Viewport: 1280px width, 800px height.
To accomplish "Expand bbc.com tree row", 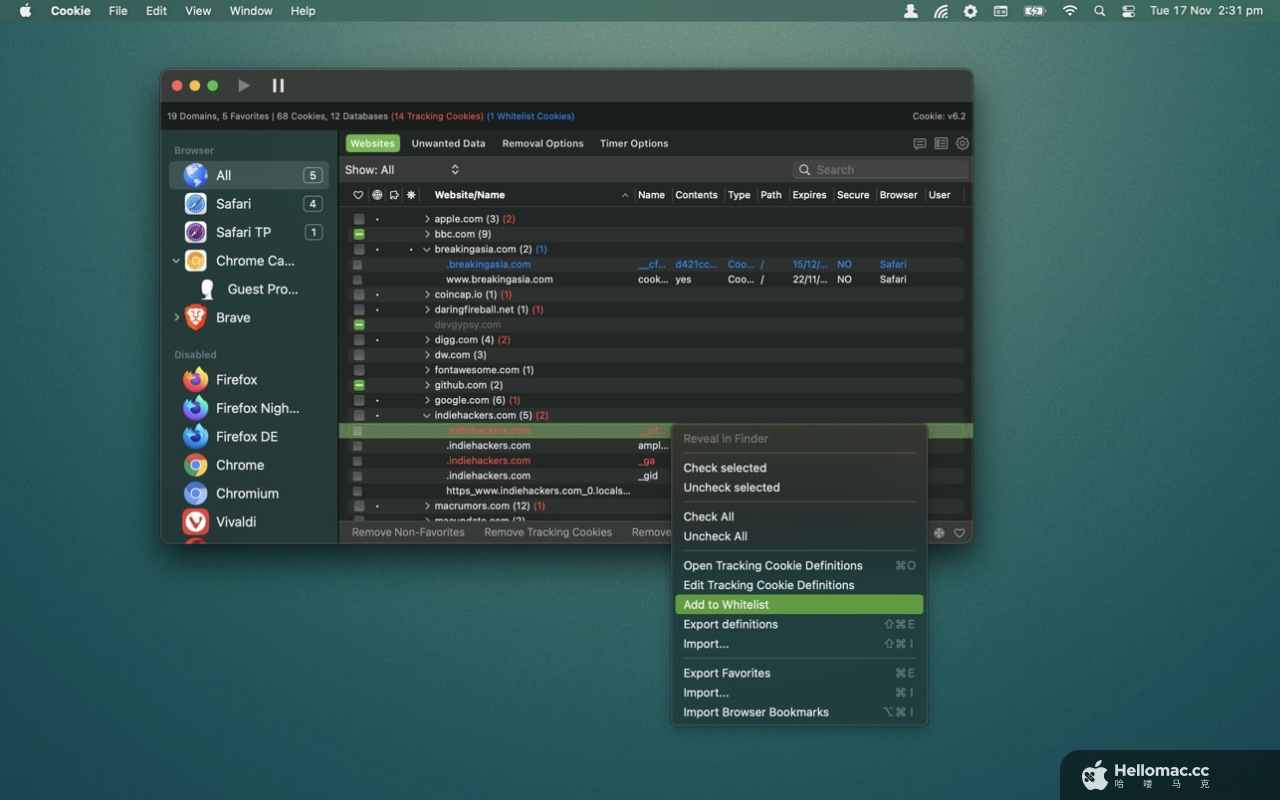I will (427, 234).
